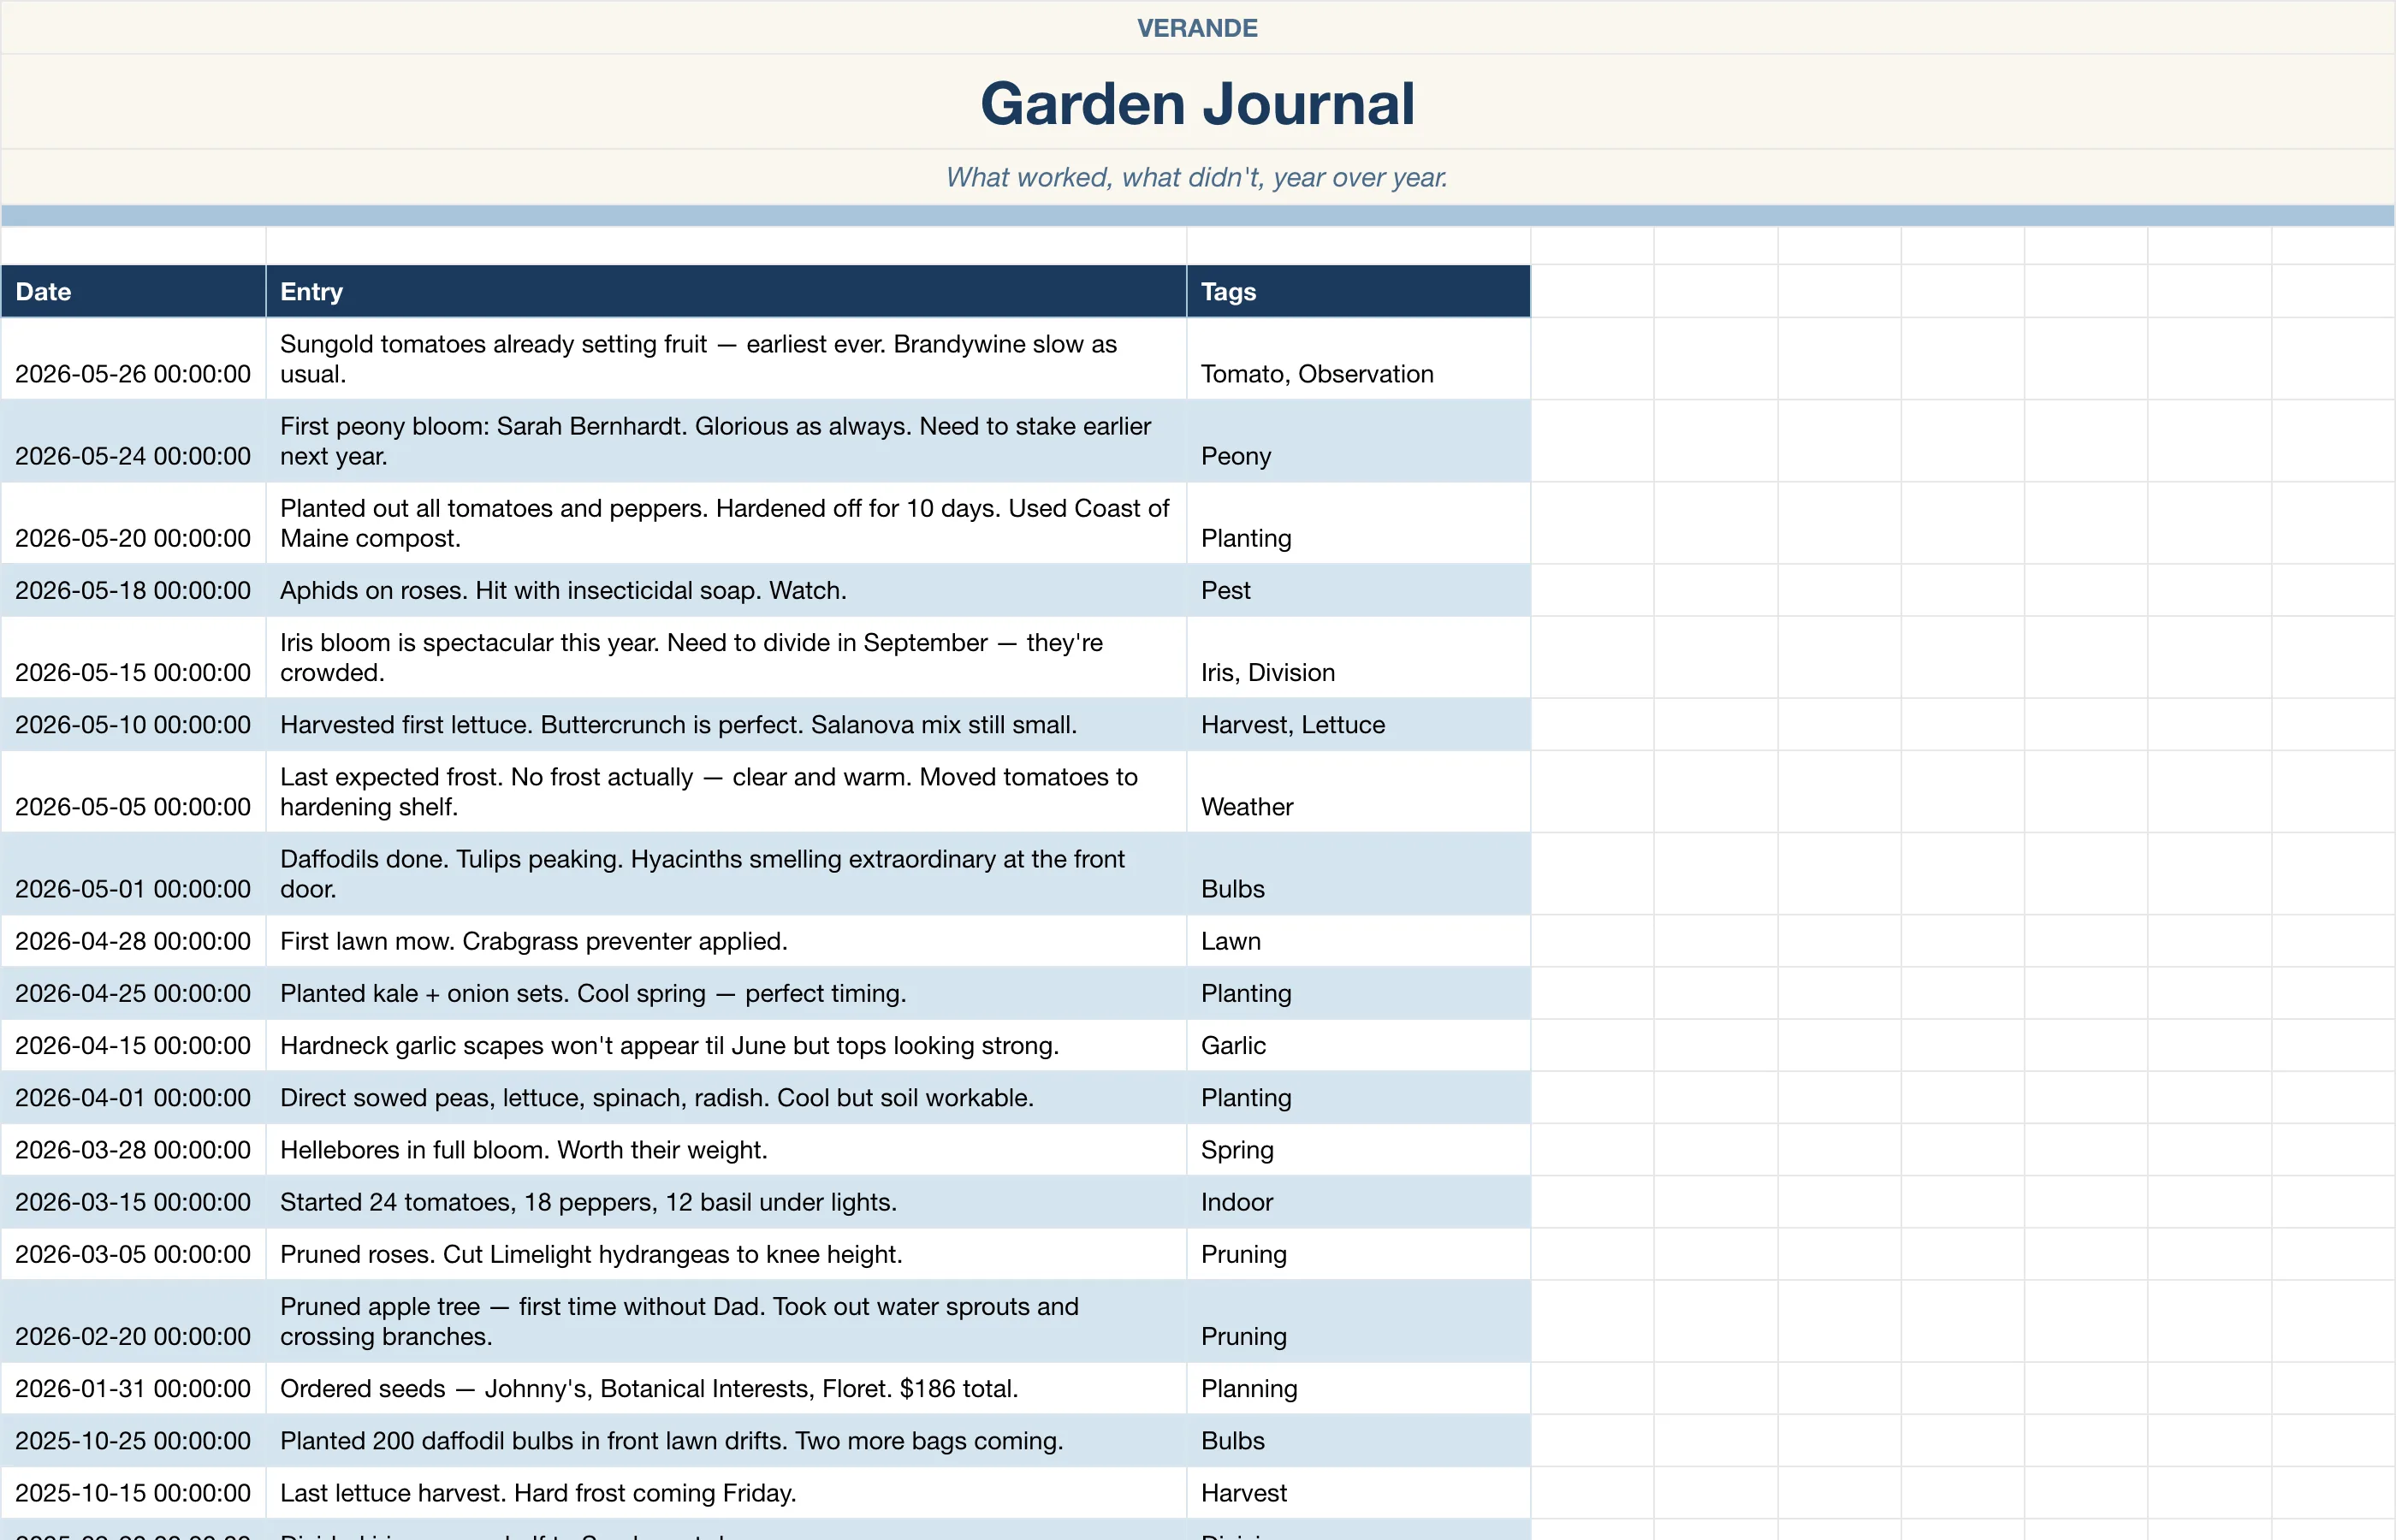The height and width of the screenshot is (1540, 2396).
Task: Select the Garlic tag cell
Action: click(x=1358, y=1045)
